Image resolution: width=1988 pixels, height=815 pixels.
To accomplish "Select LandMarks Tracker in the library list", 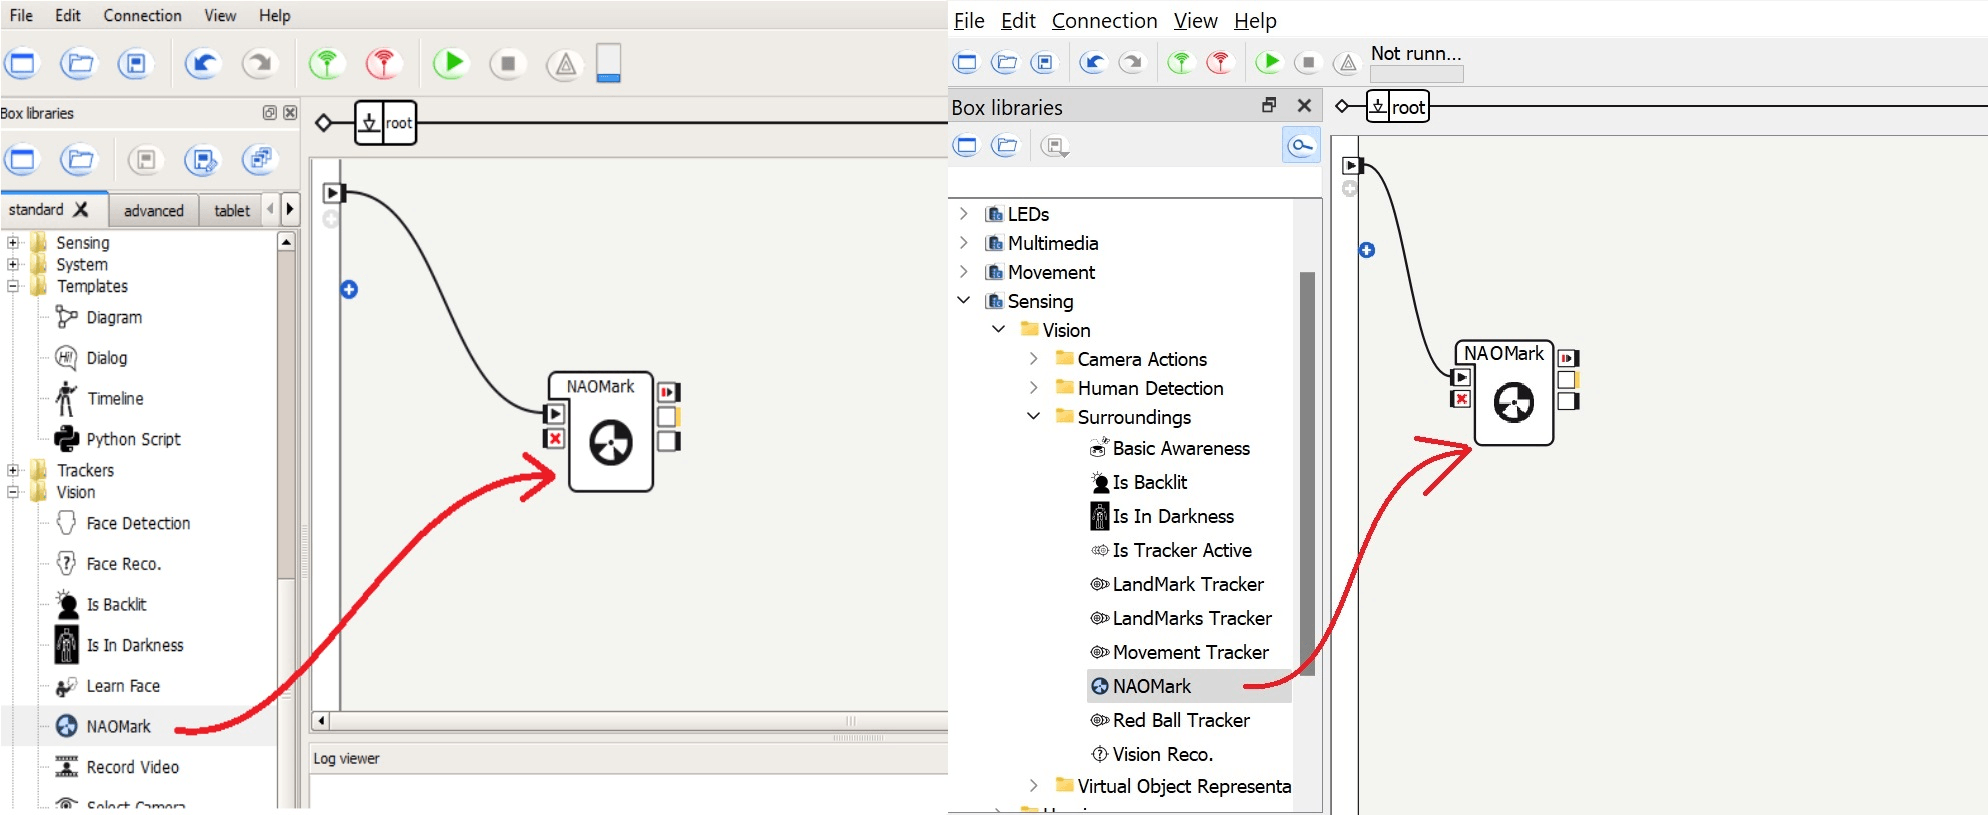I will click(1191, 618).
